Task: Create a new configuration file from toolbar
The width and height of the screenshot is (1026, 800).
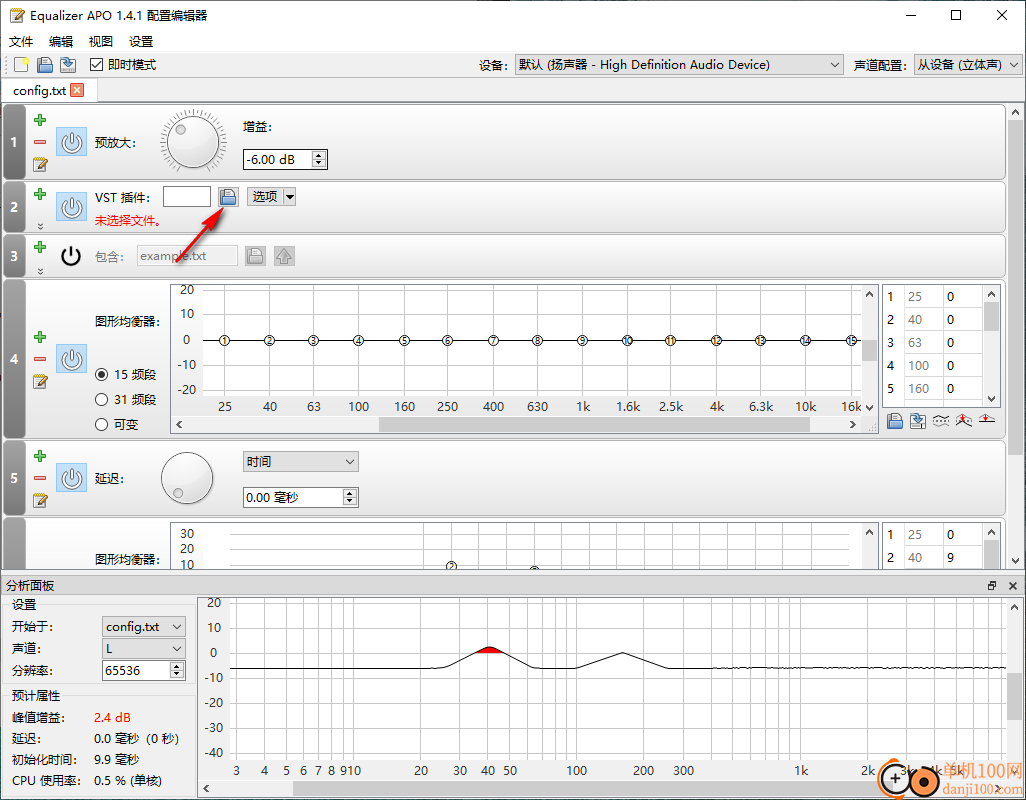Action: click(x=22, y=65)
